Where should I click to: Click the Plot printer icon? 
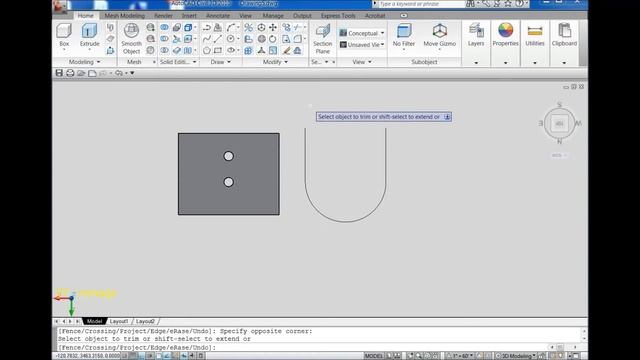(x=70, y=73)
